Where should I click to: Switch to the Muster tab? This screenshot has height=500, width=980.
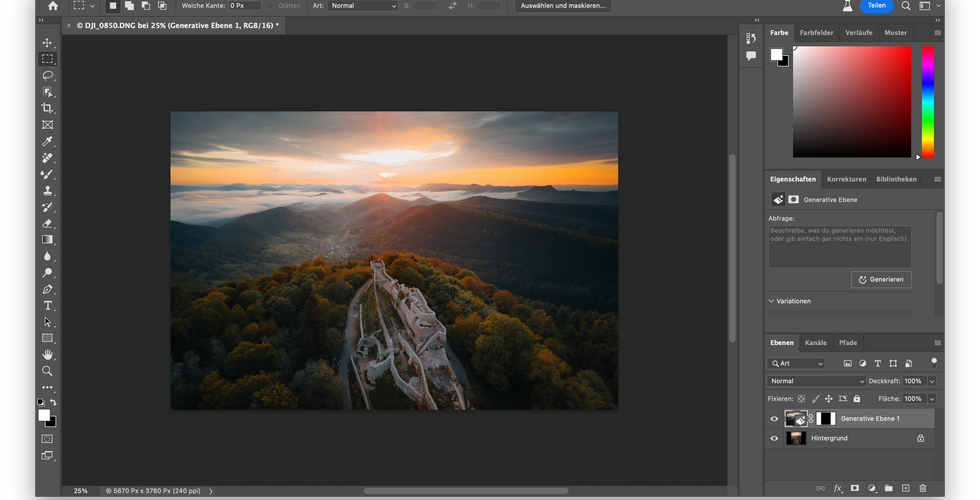895,32
